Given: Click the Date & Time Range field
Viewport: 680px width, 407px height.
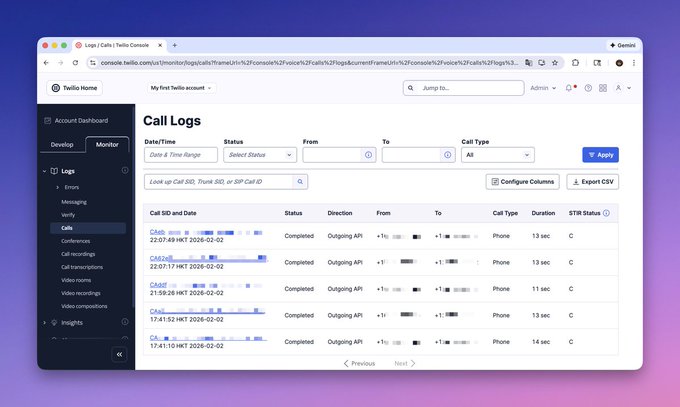Looking at the screenshot, I should (x=181, y=155).
